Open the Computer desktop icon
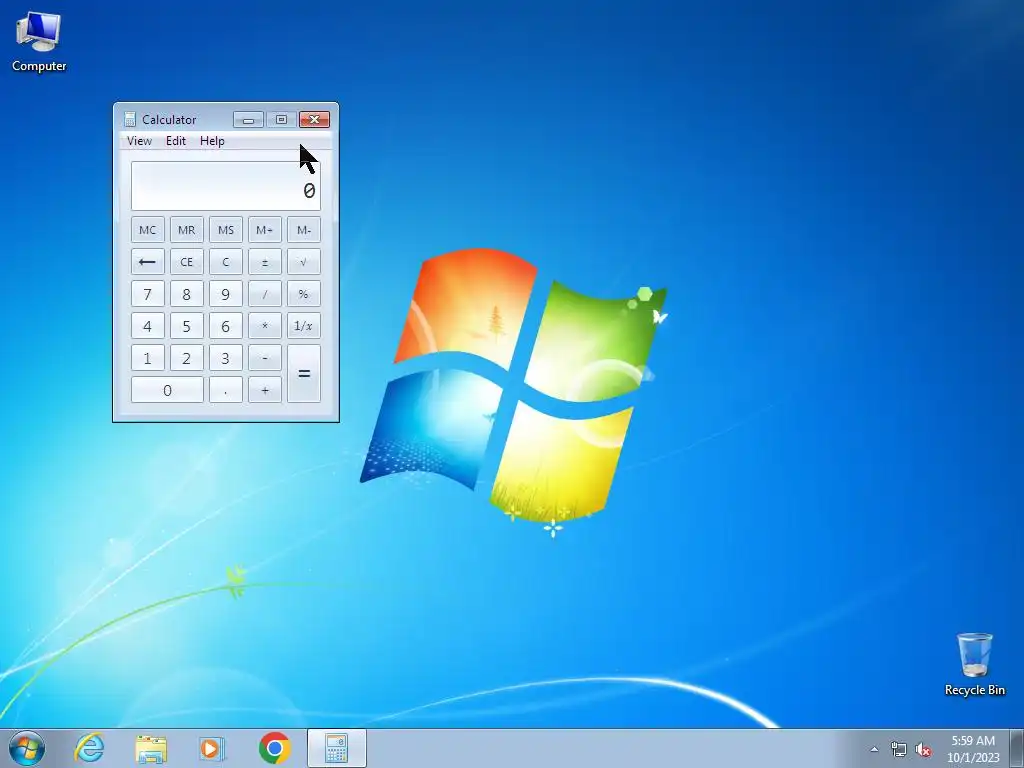Image resolution: width=1024 pixels, height=768 pixels. click(x=39, y=42)
